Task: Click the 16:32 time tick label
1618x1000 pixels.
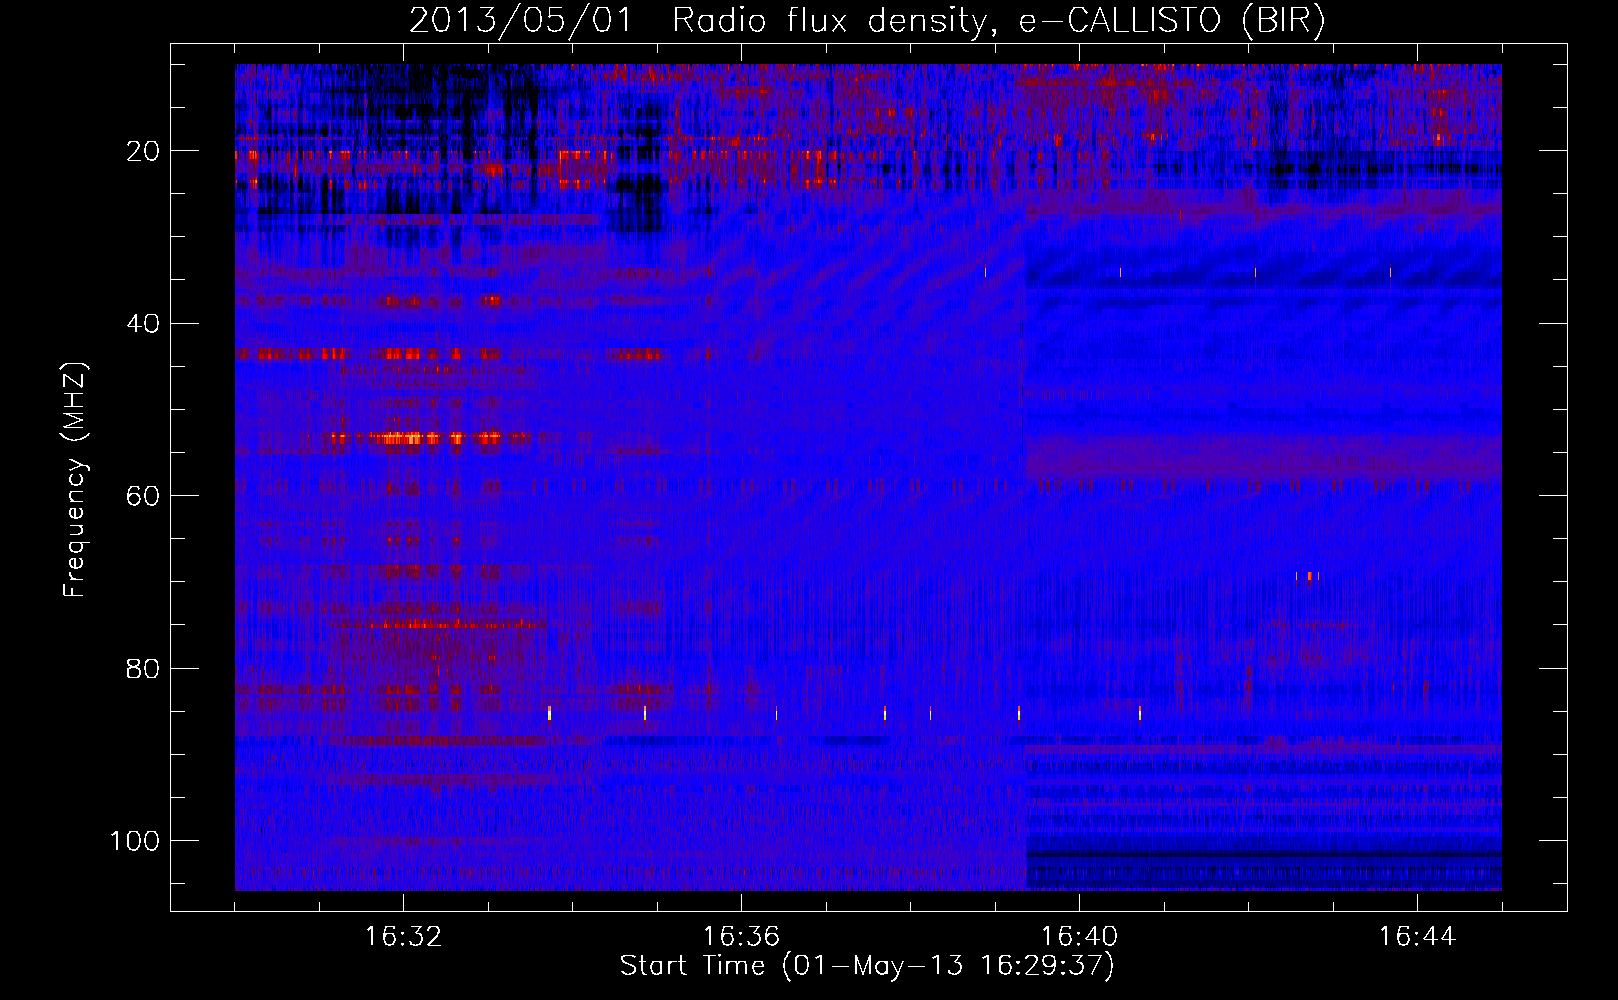Action: click(x=403, y=937)
